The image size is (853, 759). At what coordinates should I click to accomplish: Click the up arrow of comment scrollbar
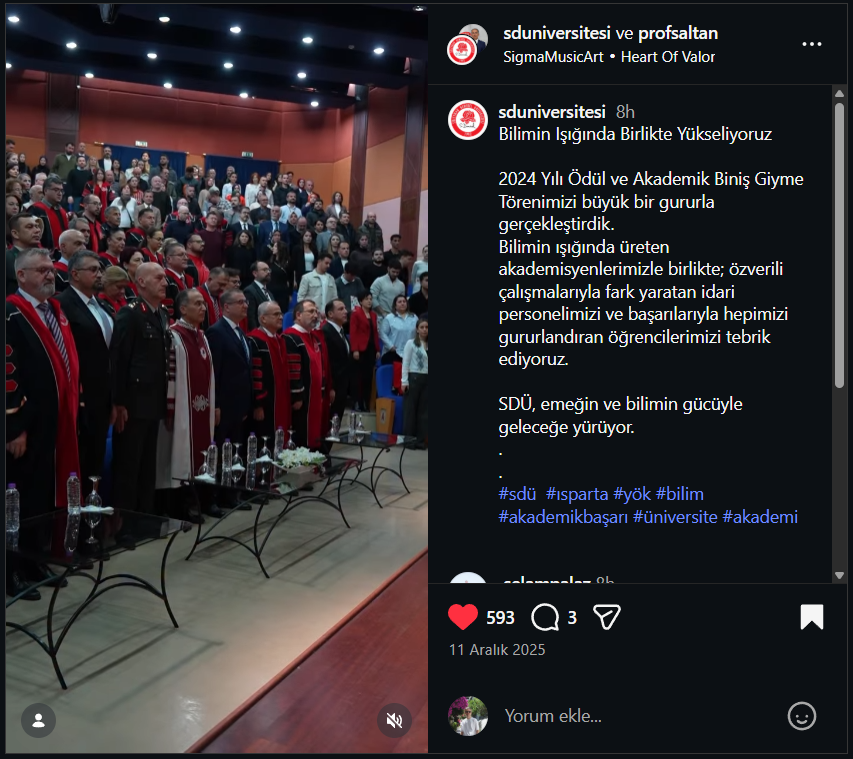tap(839, 94)
